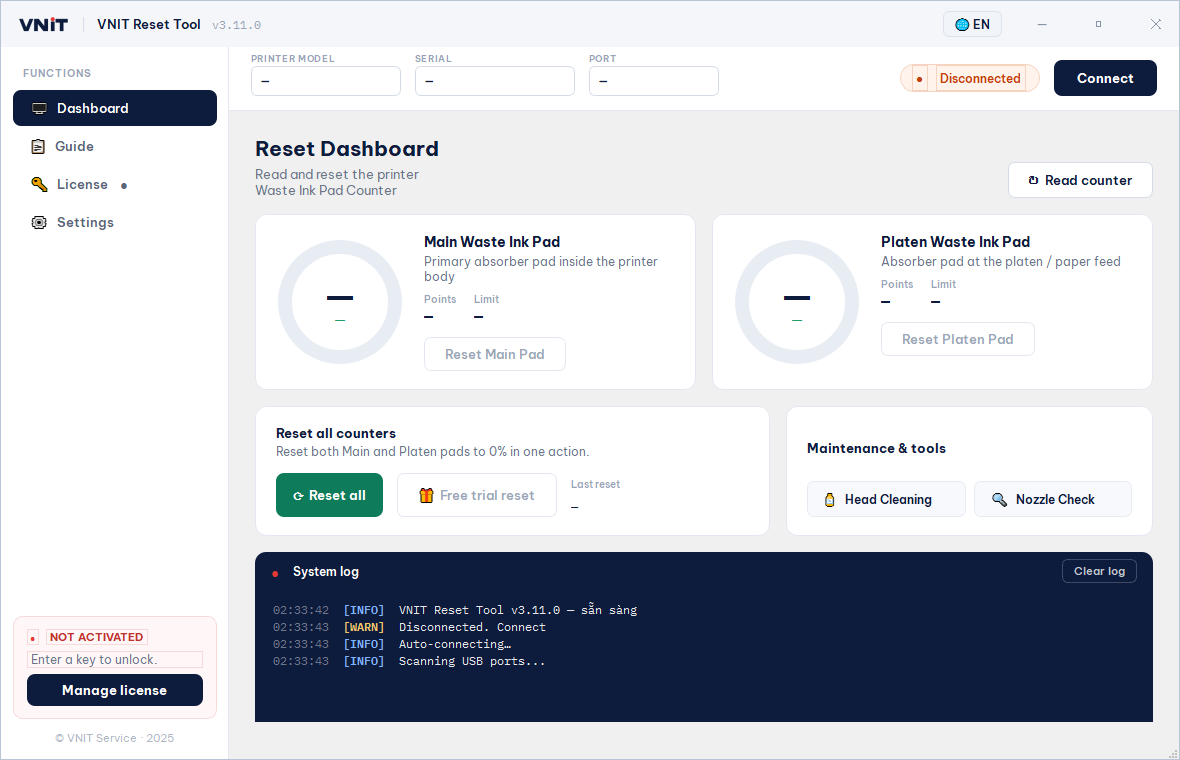Viewport: 1180px width, 760px height.
Task: Click the Main Waste Ink Pad gauge
Action: pyautogui.click(x=340, y=302)
